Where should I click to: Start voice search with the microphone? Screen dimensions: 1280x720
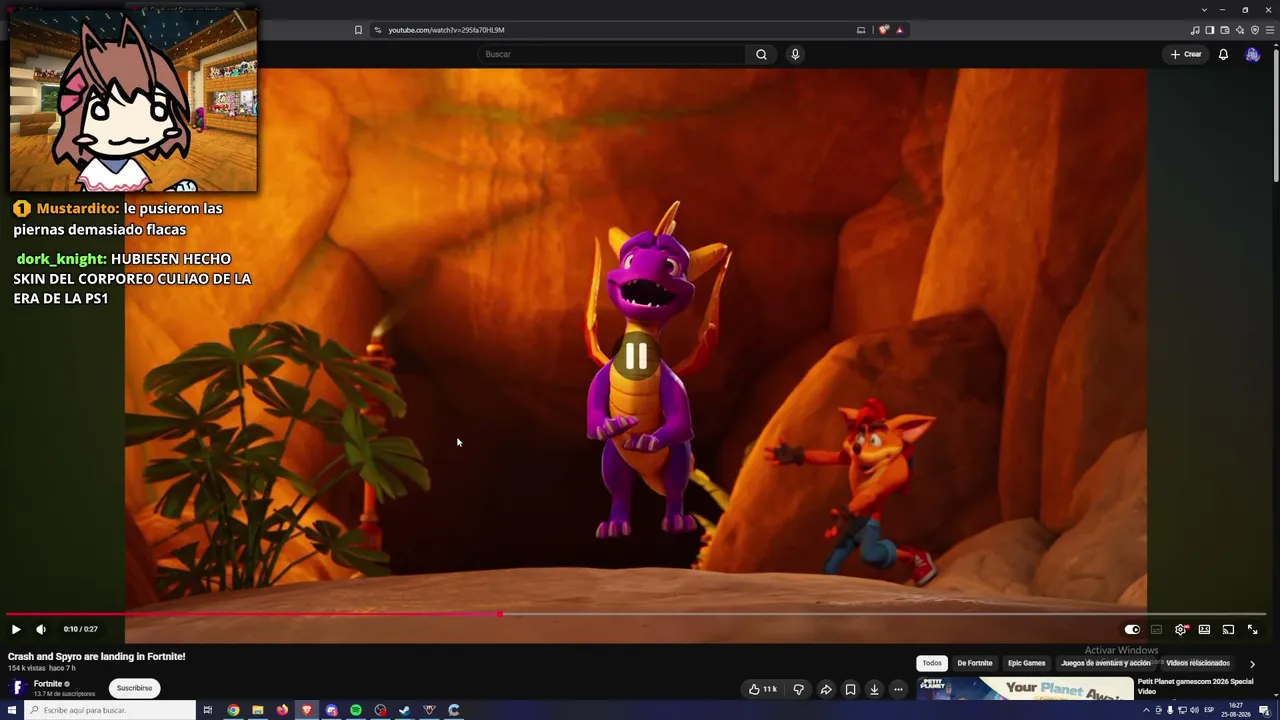[795, 54]
